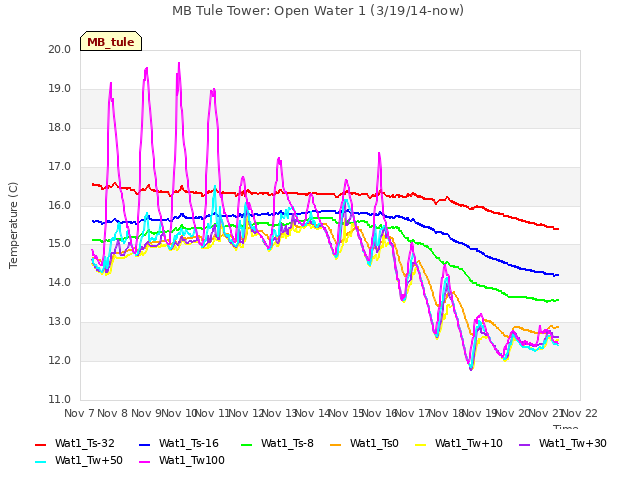Viewport: 640px width, 480px height.
Task: Click the green Wat1_Ts-8 legend swatch
Action: click(247, 444)
